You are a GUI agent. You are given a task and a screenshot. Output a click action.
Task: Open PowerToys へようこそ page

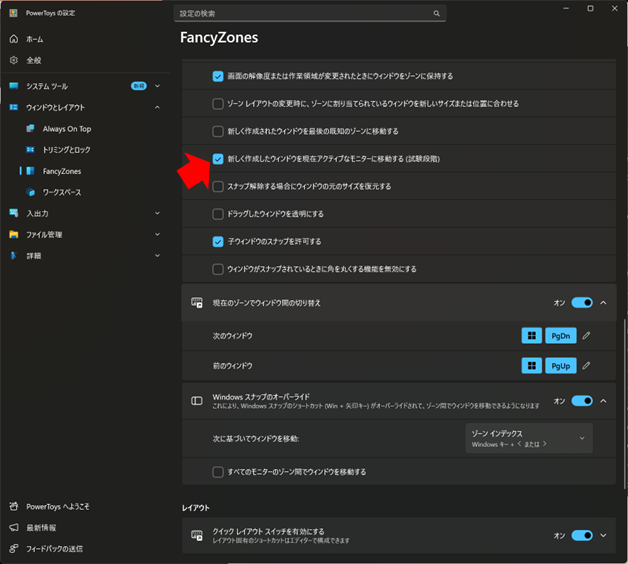pyautogui.click(x=60, y=506)
